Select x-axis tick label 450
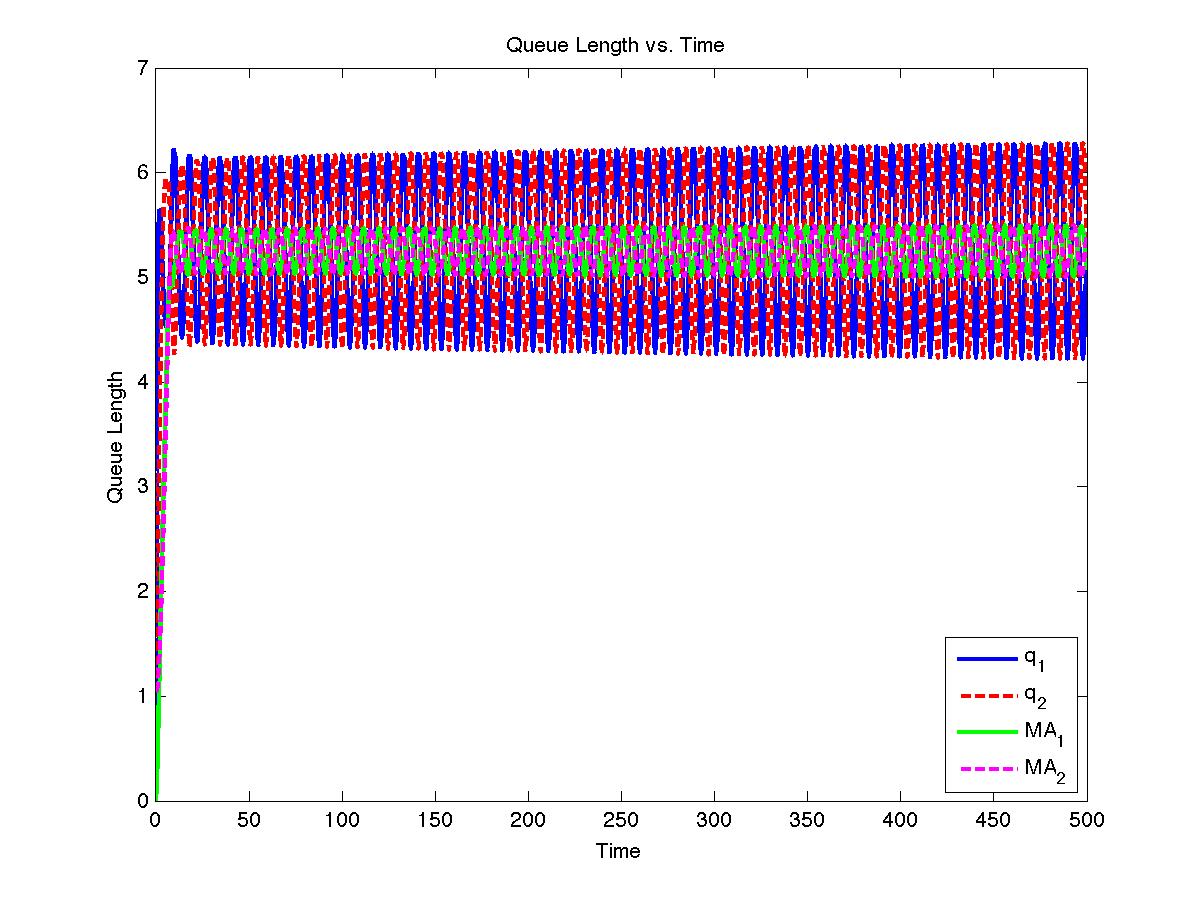 [993, 819]
